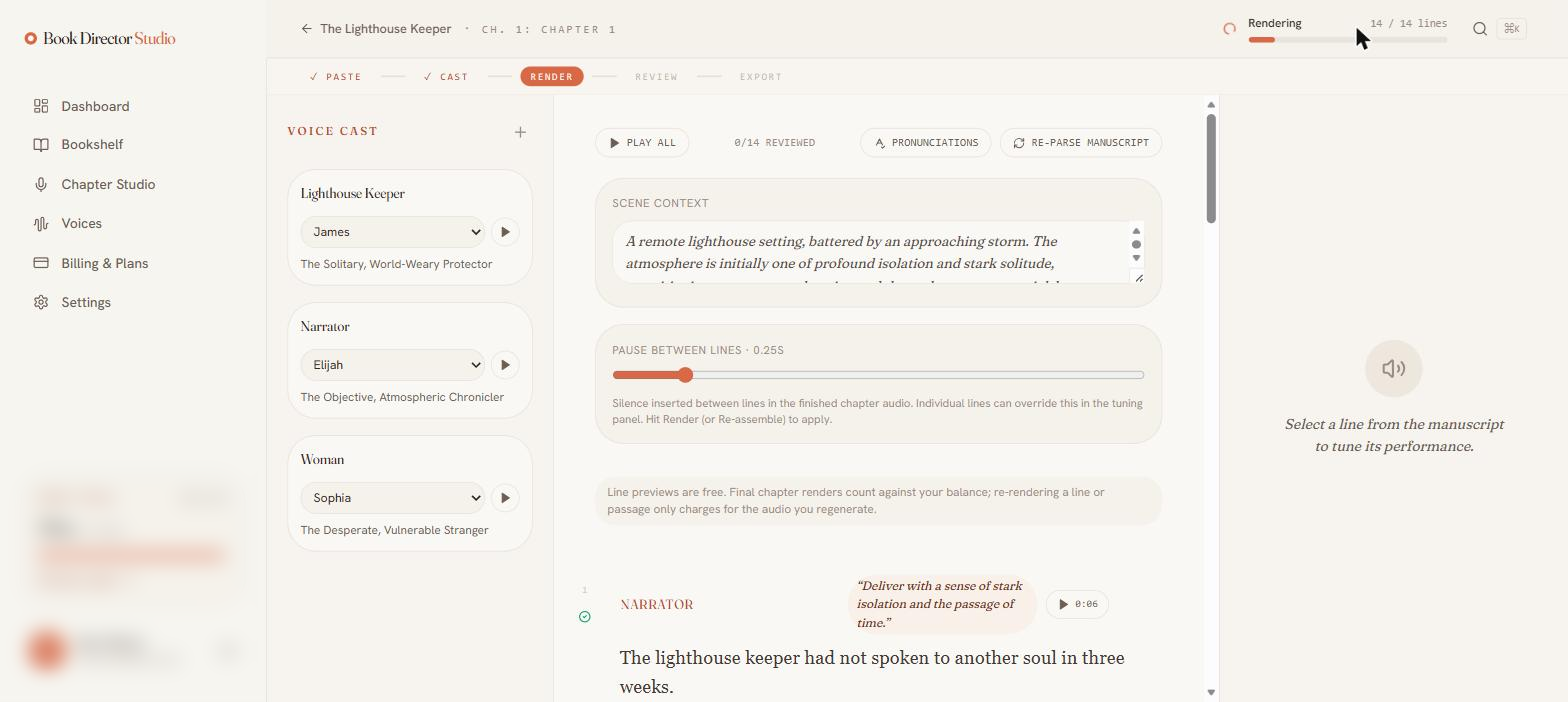
Task: Open the Voices page
Action: pos(81,223)
